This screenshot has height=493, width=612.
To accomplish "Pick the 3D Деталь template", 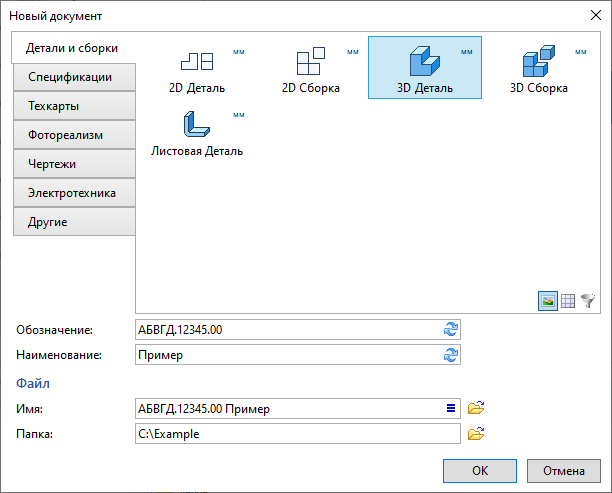I will (425, 62).
